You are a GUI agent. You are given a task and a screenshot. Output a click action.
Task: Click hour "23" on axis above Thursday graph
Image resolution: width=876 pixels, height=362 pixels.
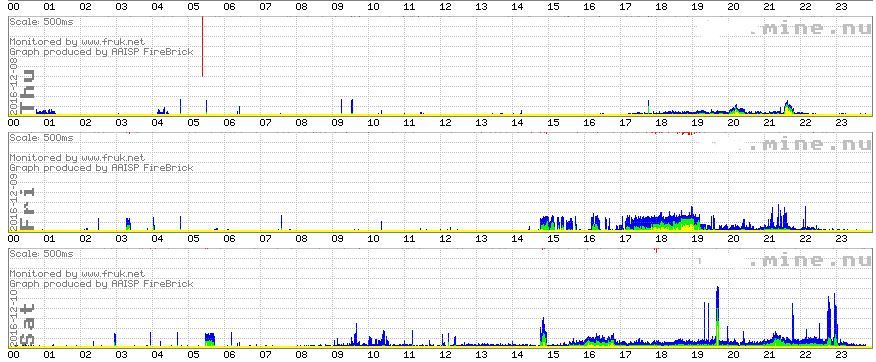pos(841,7)
